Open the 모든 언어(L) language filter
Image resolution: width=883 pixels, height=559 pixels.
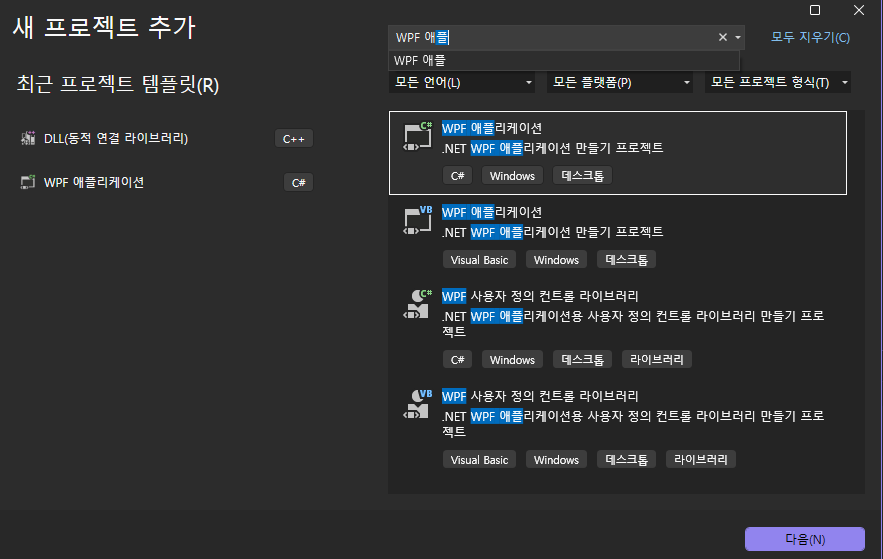462,83
